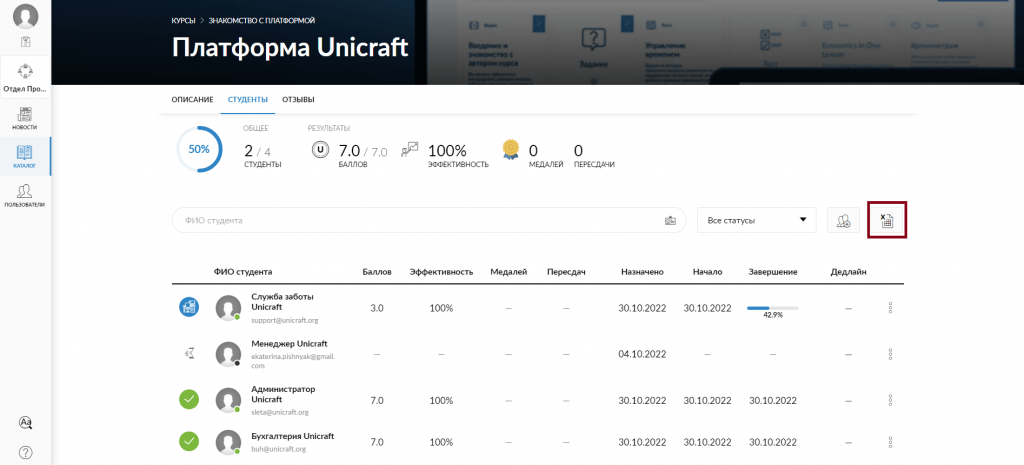This screenshot has height=465, width=1024.
Task: Click the avatar of Служба заботы Unicraft
Action: pos(229,308)
